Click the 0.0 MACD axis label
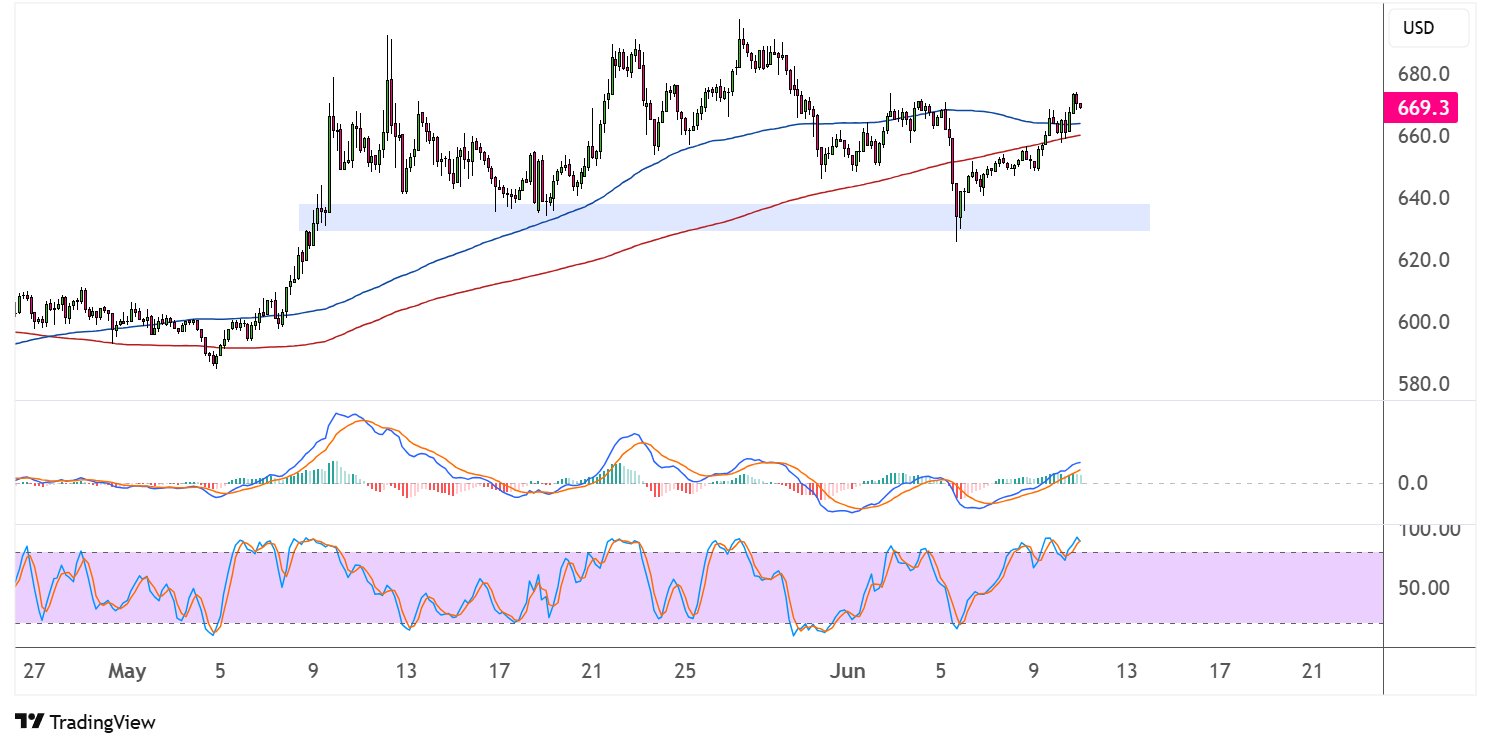Image resolution: width=1491 pixels, height=748 pixels. tap(1412, 483)
